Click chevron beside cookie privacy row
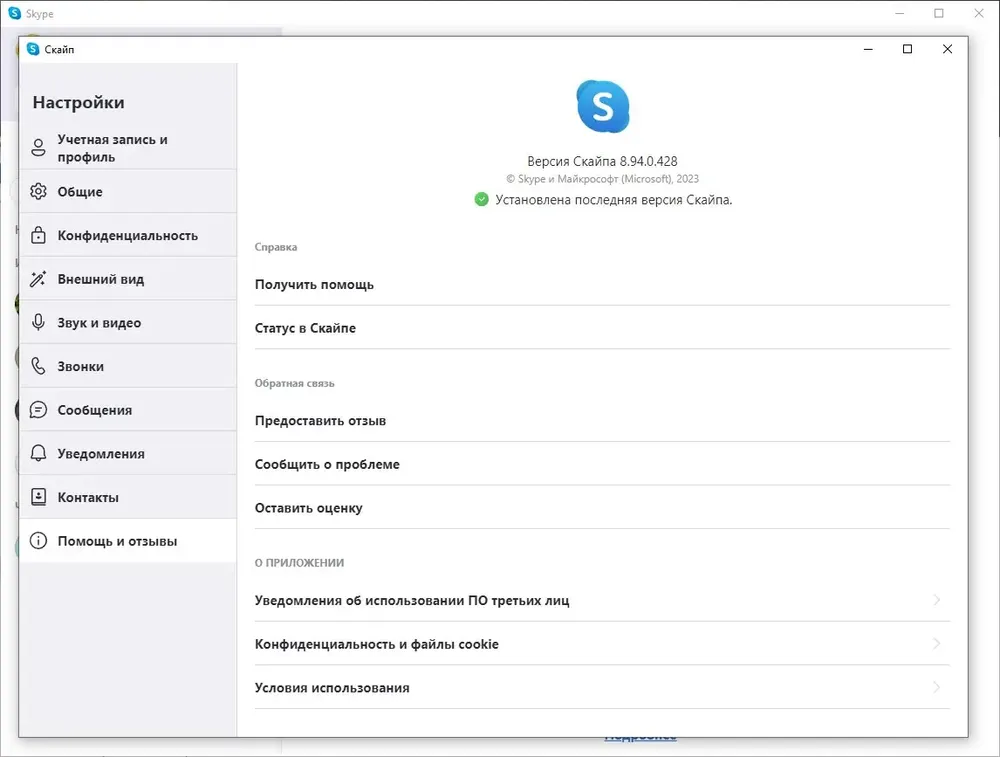This screenshot has width=1000, height=757. pyautogui.click(x=936, y=643)
